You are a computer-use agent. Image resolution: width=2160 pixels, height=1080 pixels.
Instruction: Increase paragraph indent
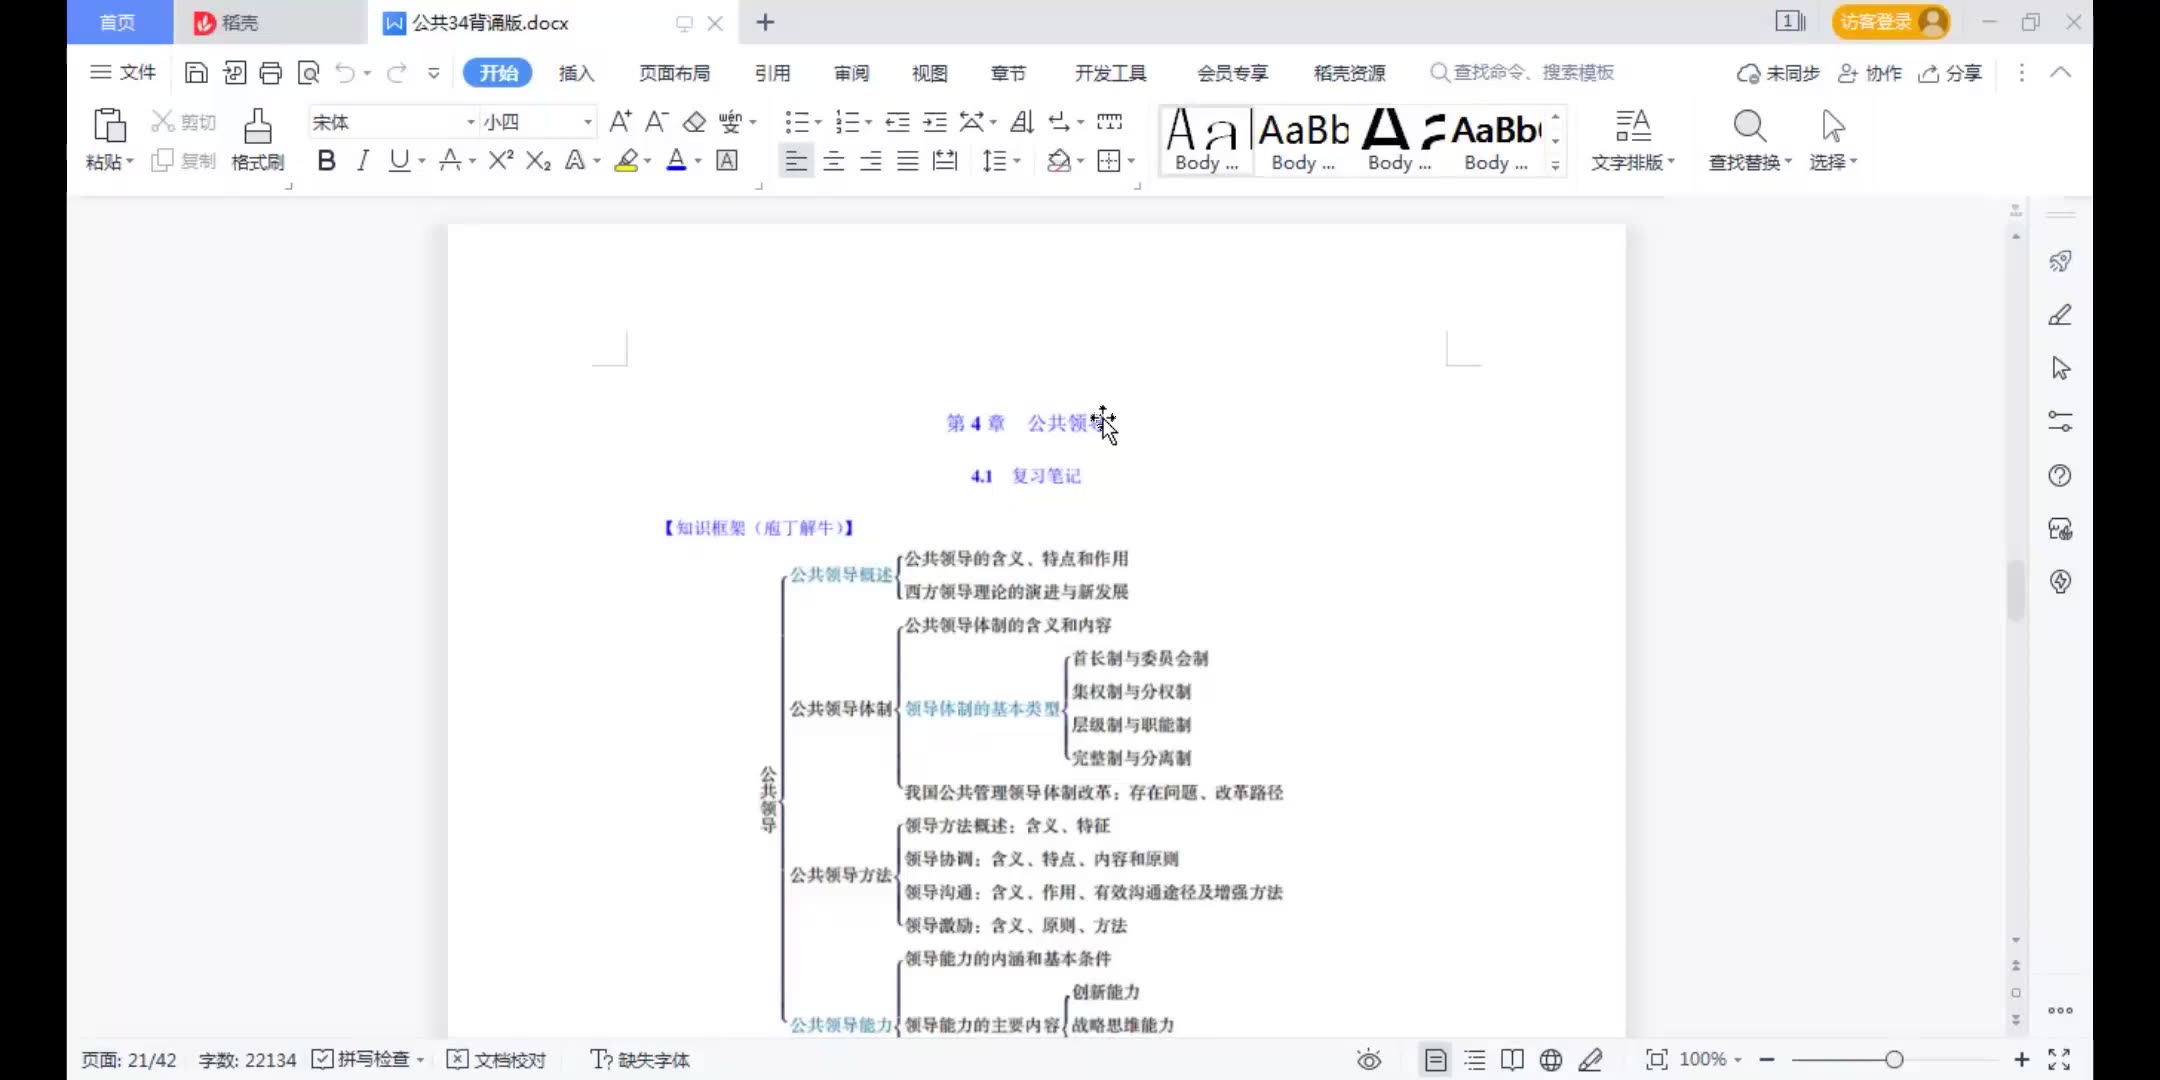(935, 122)
